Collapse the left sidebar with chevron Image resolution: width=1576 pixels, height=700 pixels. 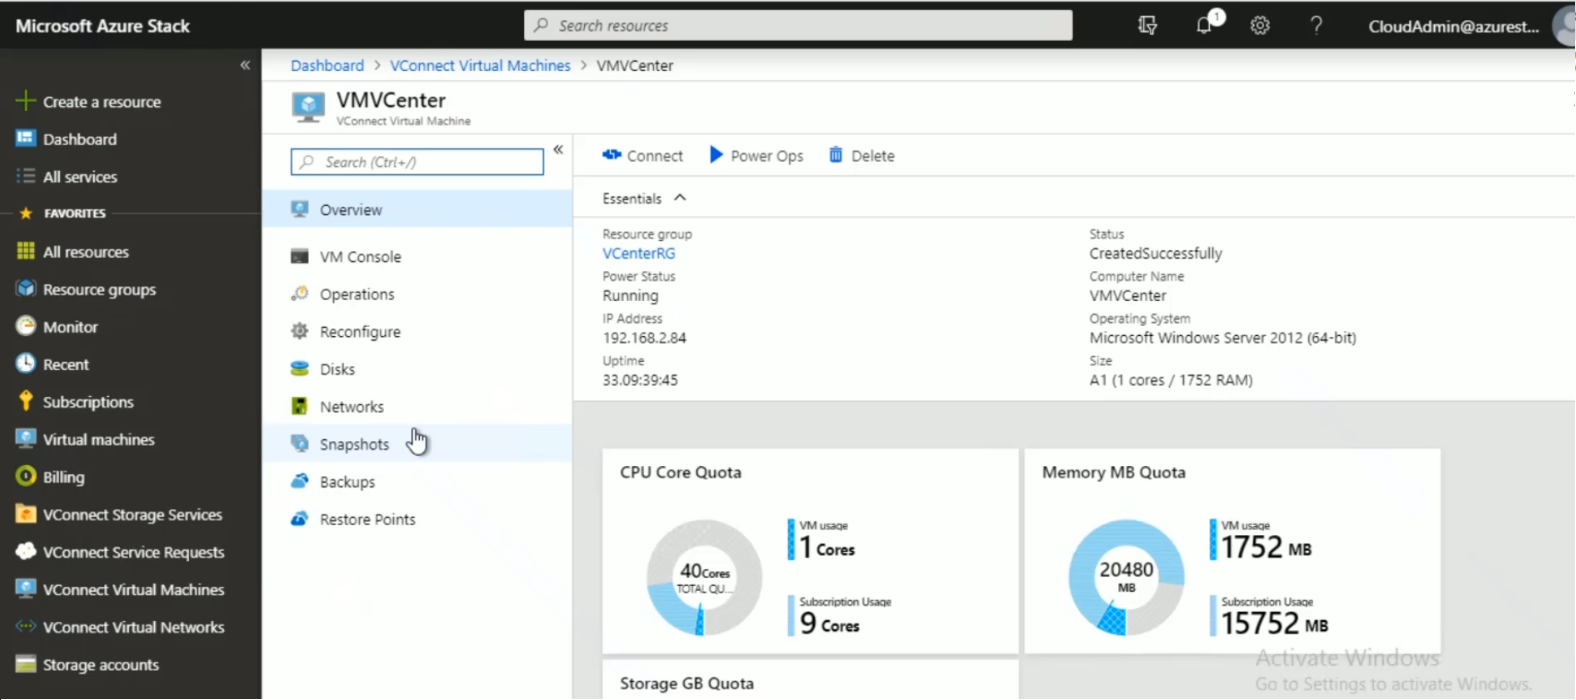[245, 65]
